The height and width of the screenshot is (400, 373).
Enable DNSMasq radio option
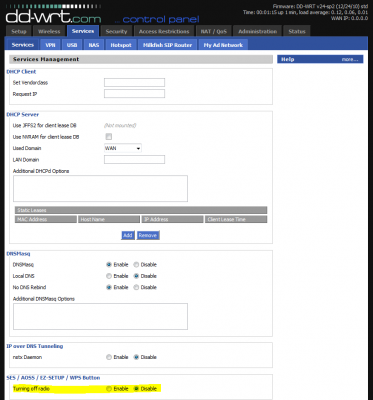coord(109,265)
